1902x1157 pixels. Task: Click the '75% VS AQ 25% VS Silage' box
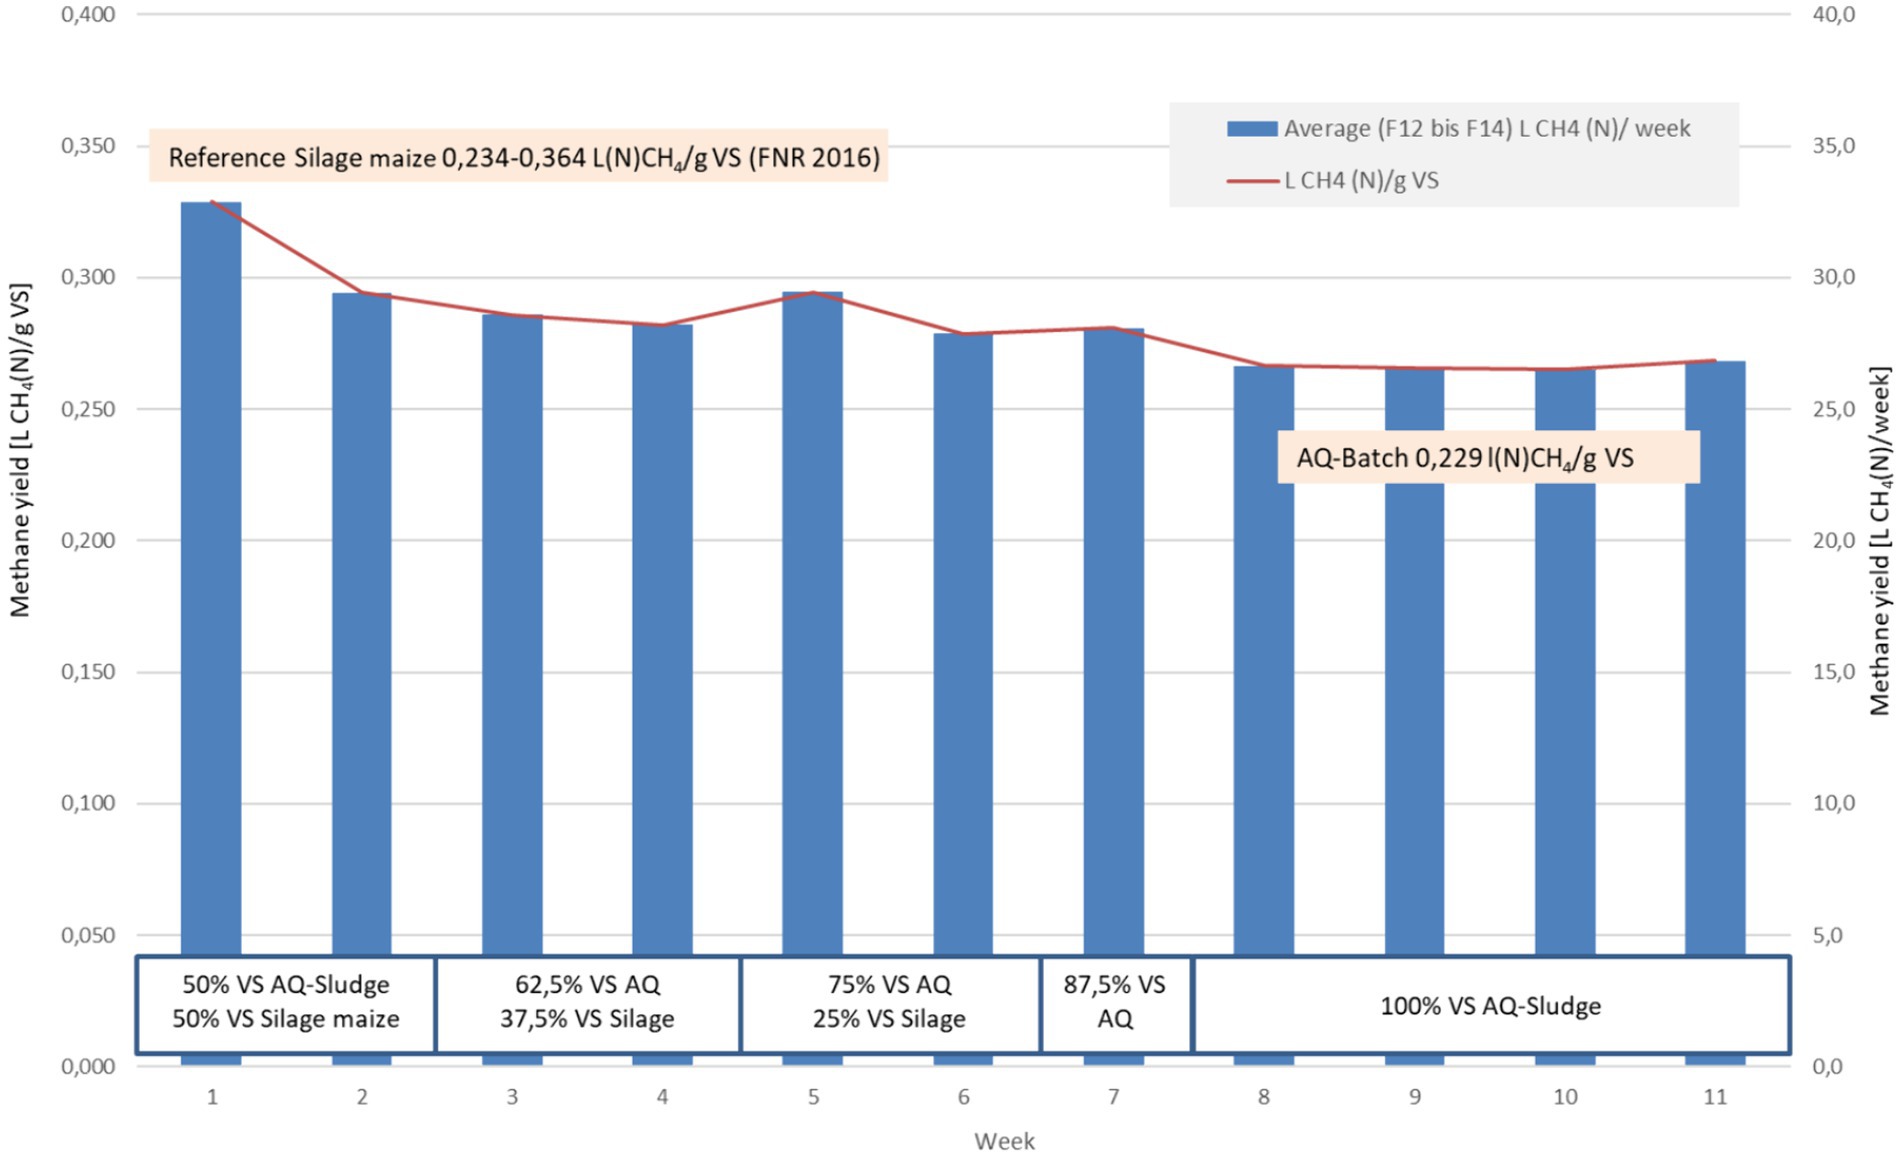coord(890,1004)
